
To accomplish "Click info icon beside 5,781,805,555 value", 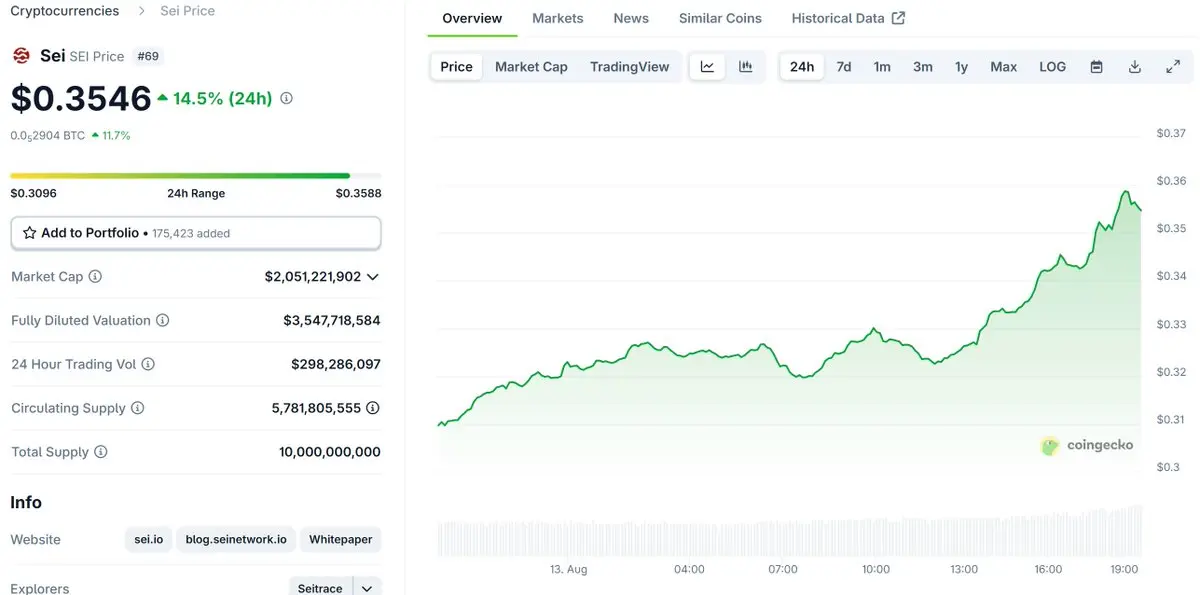I will (x=373, y=408).
